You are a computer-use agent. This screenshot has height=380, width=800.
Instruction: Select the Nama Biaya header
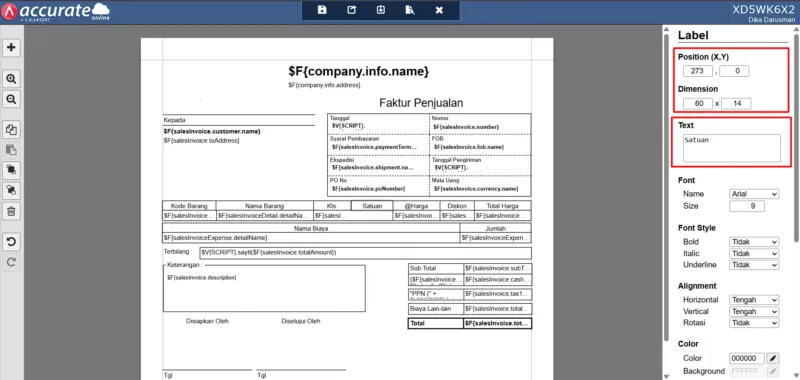[x=311, y=229]
